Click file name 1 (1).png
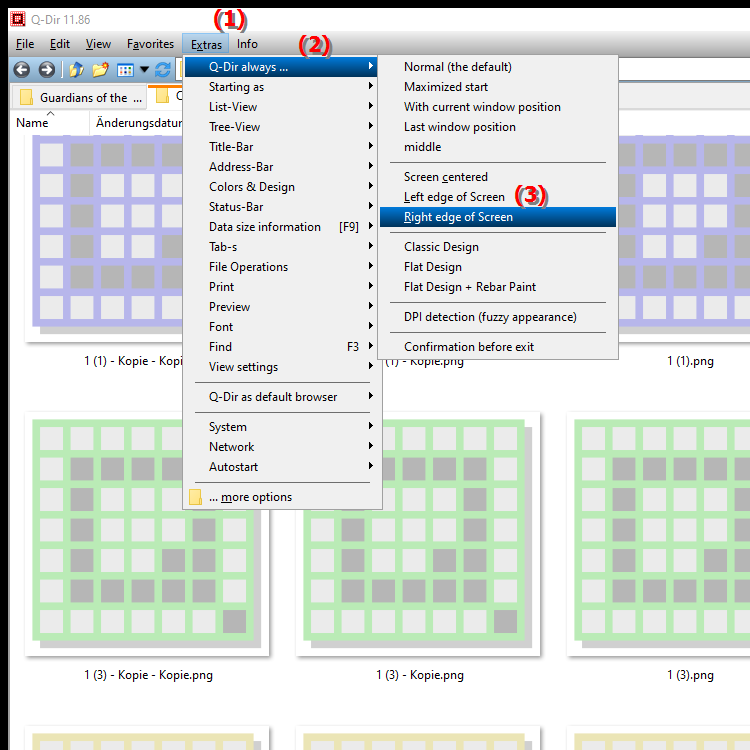This screenshot has height=750, width=750. 690,361
